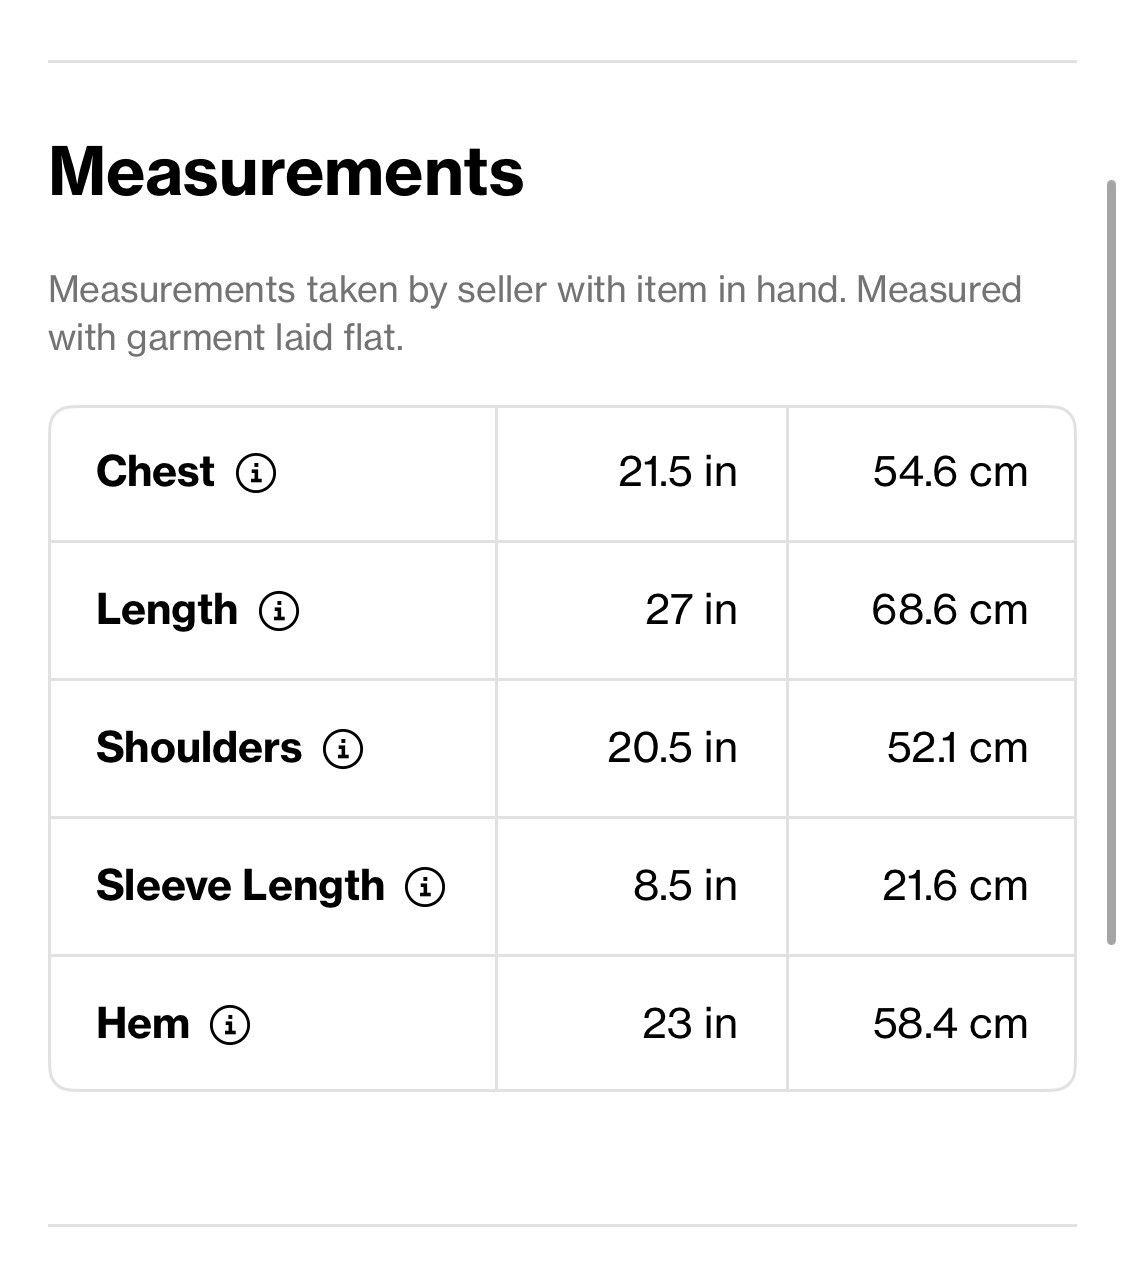Click the 68.6 cm length value
Image resolution: width=1125 pixels, height=1284 pixels.
tap(950, 610)
